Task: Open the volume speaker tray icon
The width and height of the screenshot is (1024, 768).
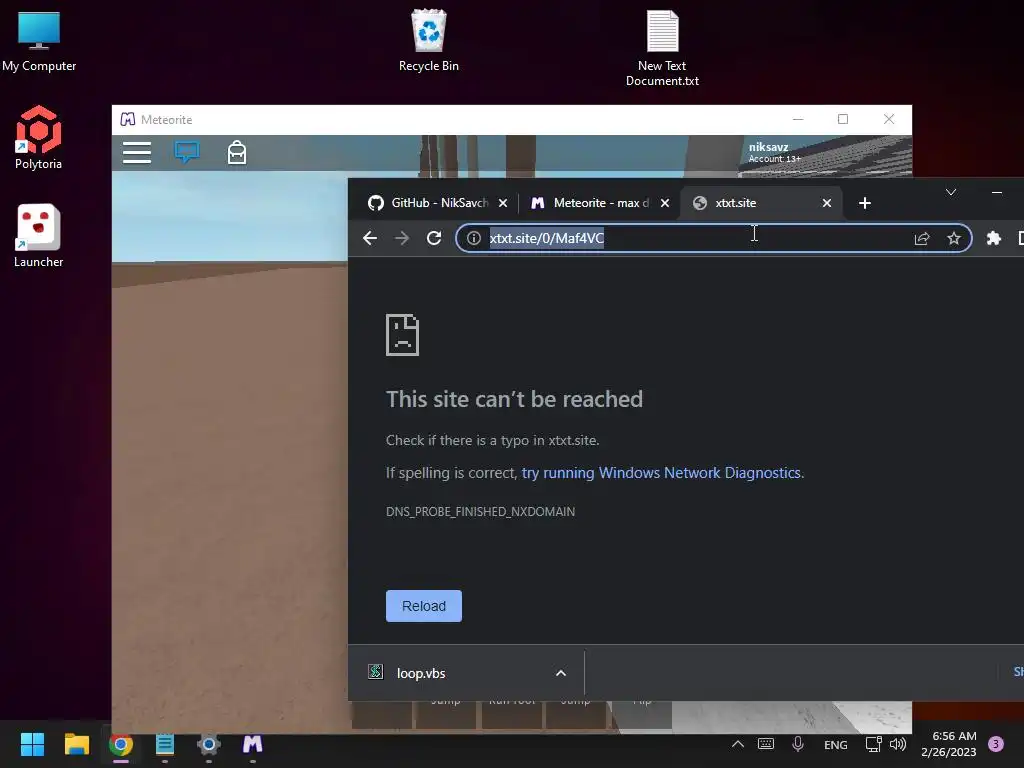Action: (898, 744)
